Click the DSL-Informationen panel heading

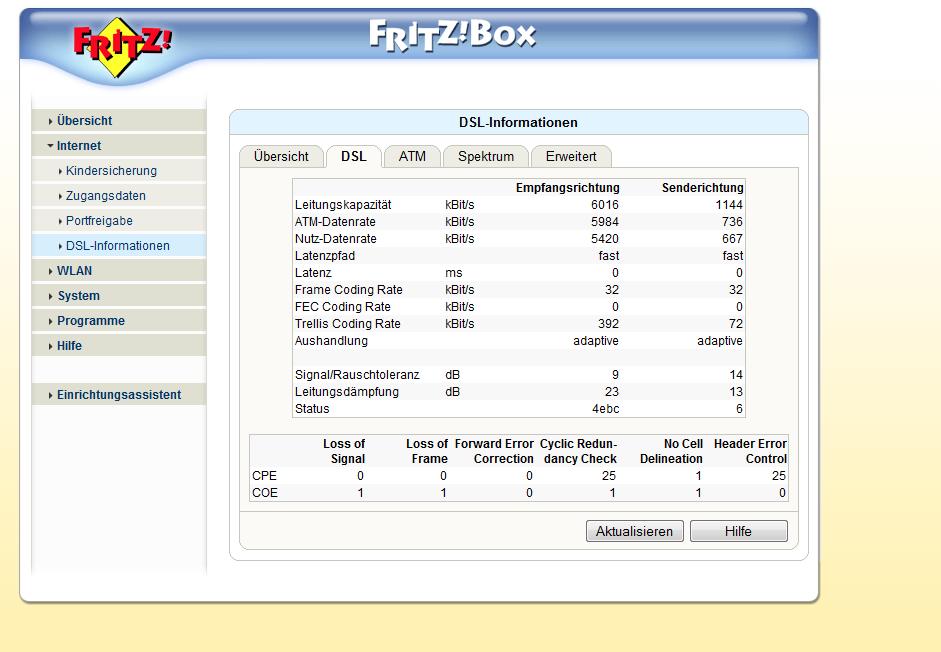click(x=519, y=122)
